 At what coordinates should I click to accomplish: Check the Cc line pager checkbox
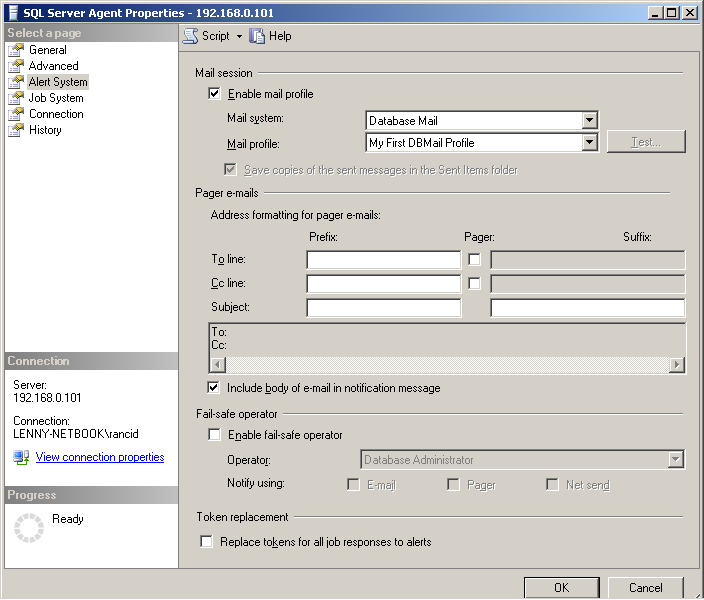click(475, 283)
